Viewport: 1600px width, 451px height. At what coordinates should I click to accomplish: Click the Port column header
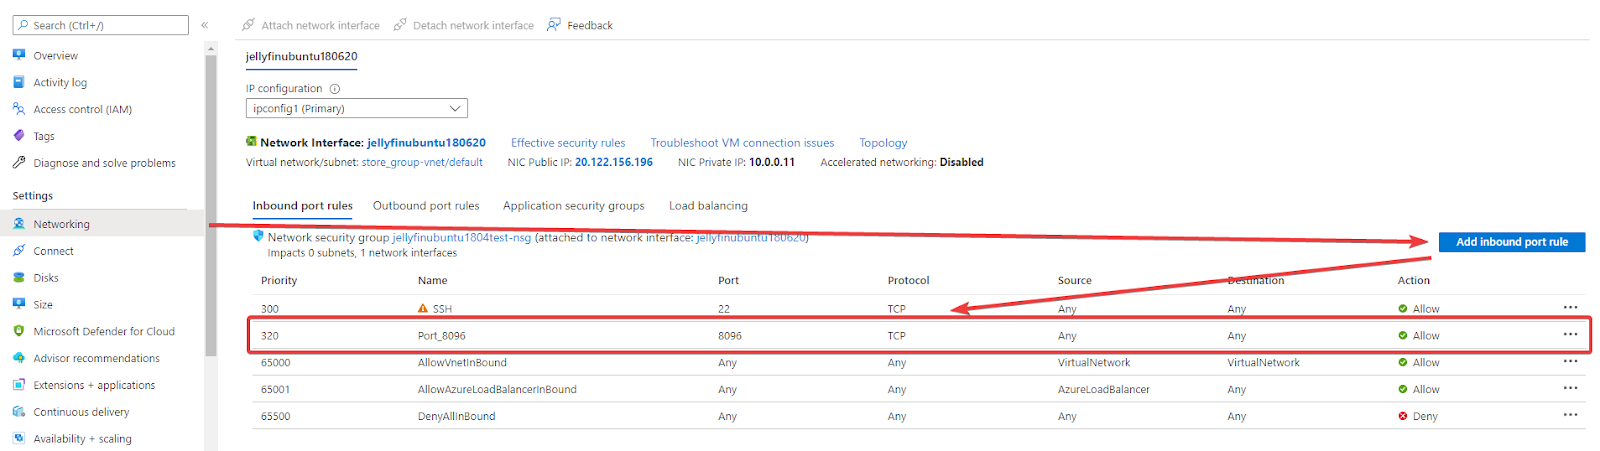[728, 281]
